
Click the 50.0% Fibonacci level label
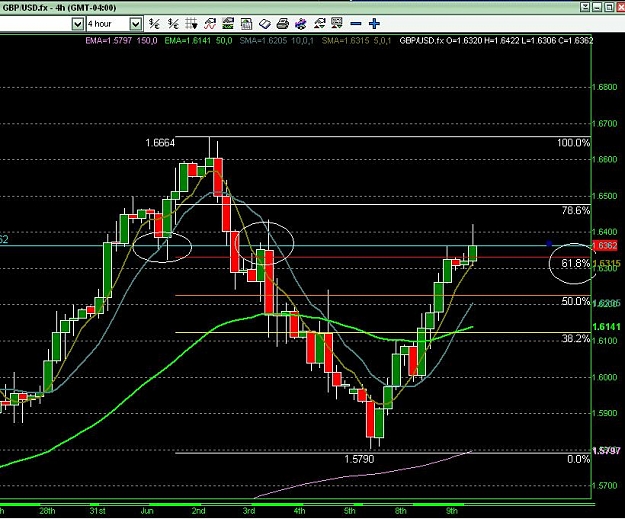tap(575, 301)
